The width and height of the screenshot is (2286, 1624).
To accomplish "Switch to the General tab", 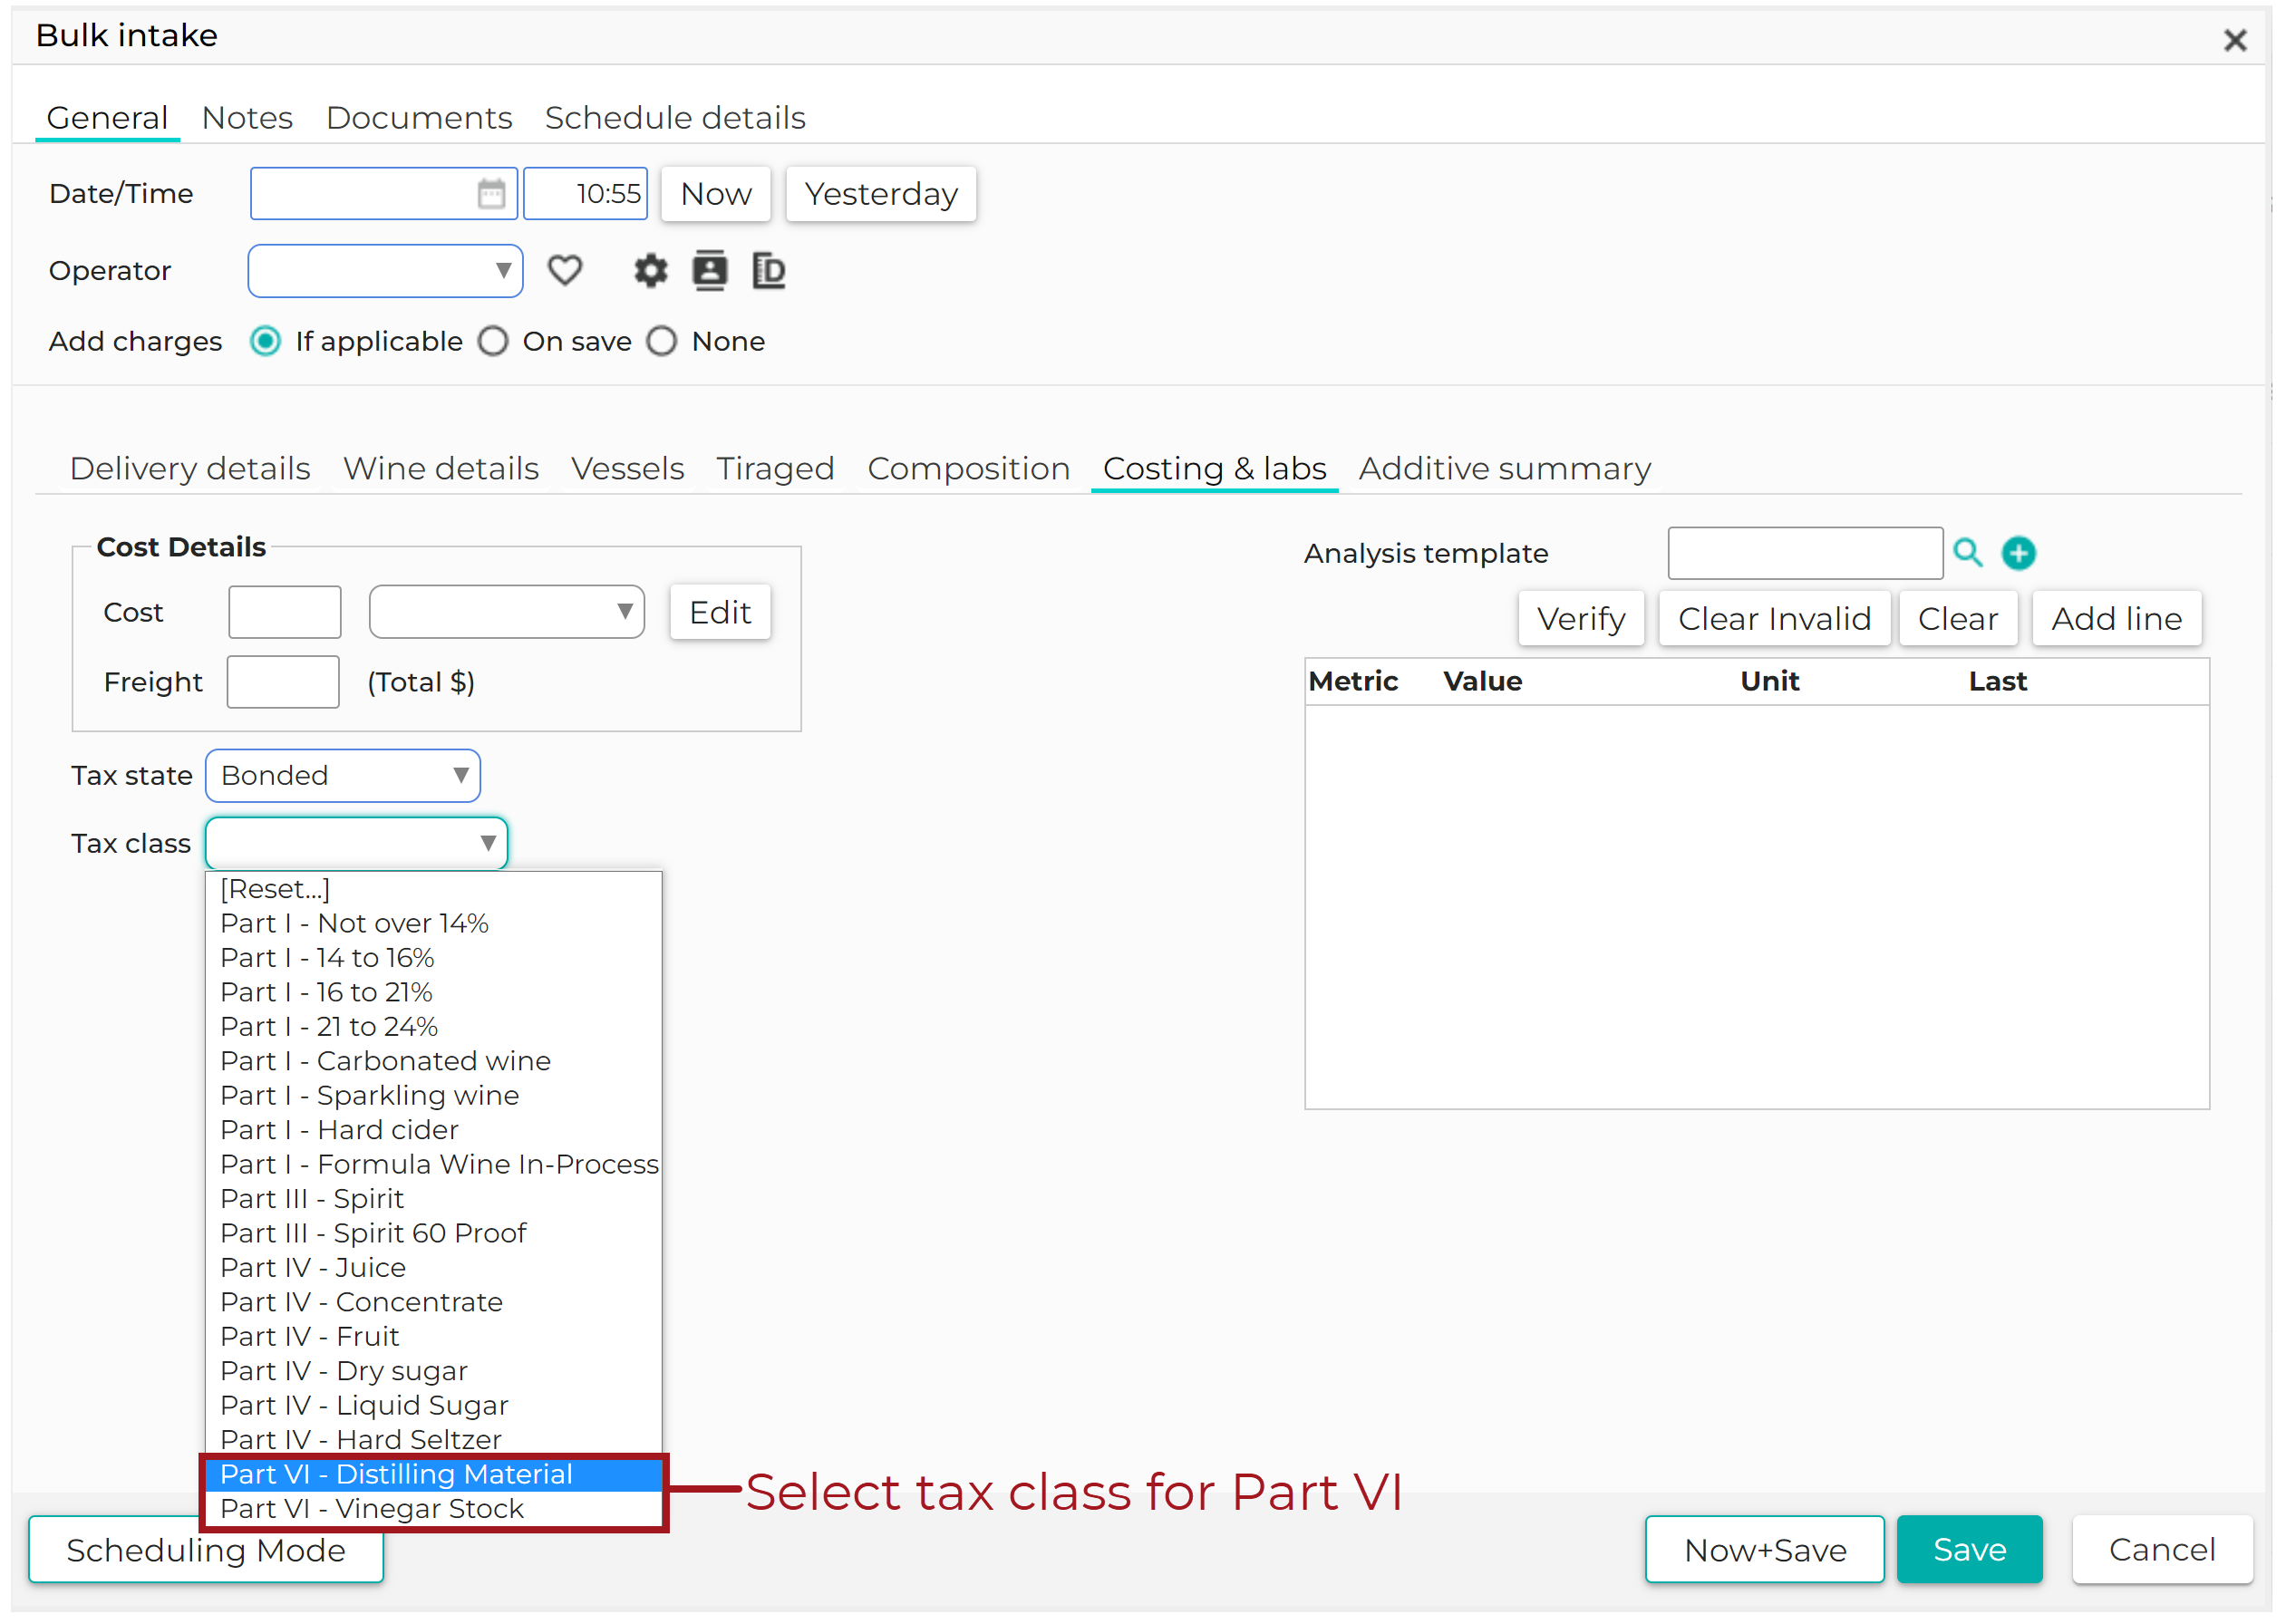I will [107, 118].
